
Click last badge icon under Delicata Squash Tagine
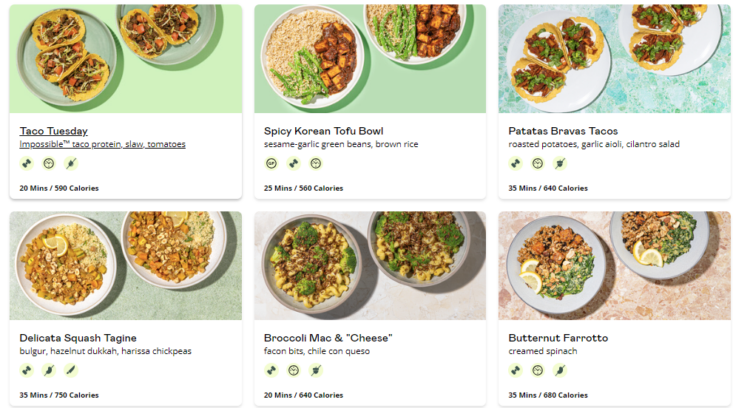[70, 370]
